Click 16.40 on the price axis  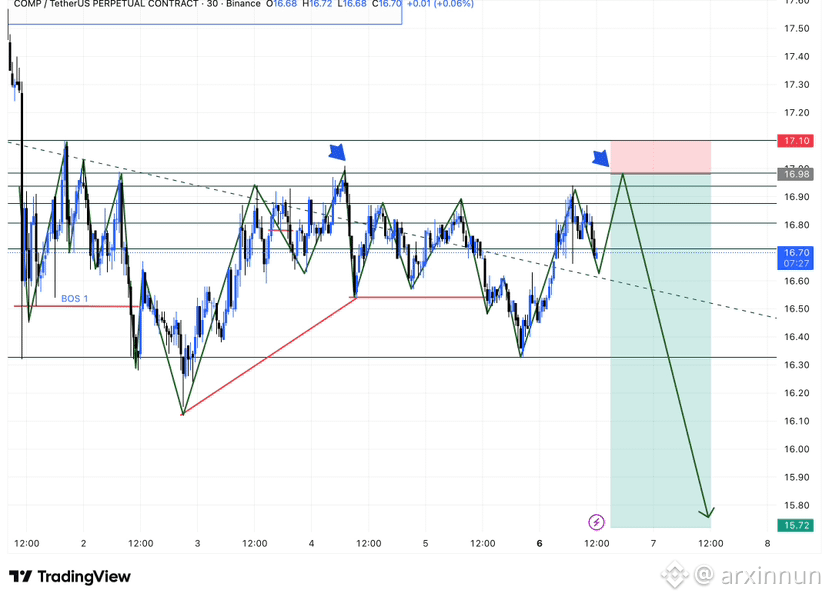pyautogui.click(x=796, y=337)
